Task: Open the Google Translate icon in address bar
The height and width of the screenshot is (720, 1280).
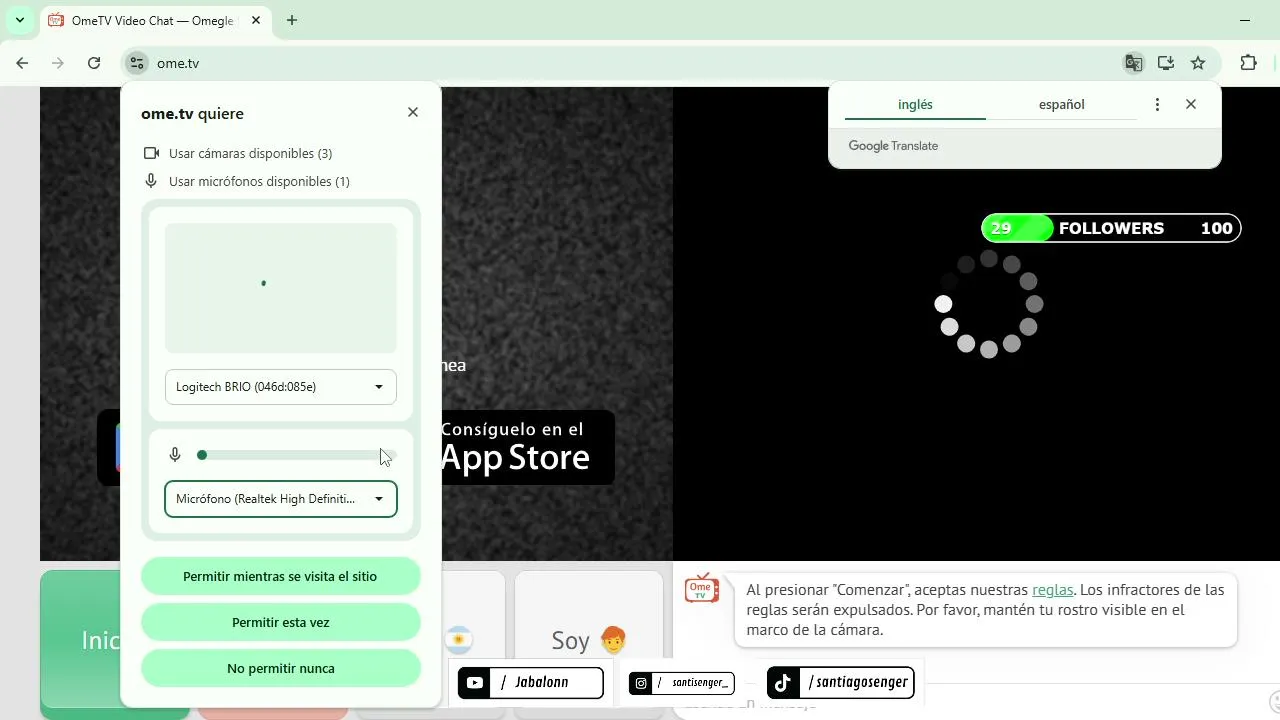Action: click(1133, 63)
